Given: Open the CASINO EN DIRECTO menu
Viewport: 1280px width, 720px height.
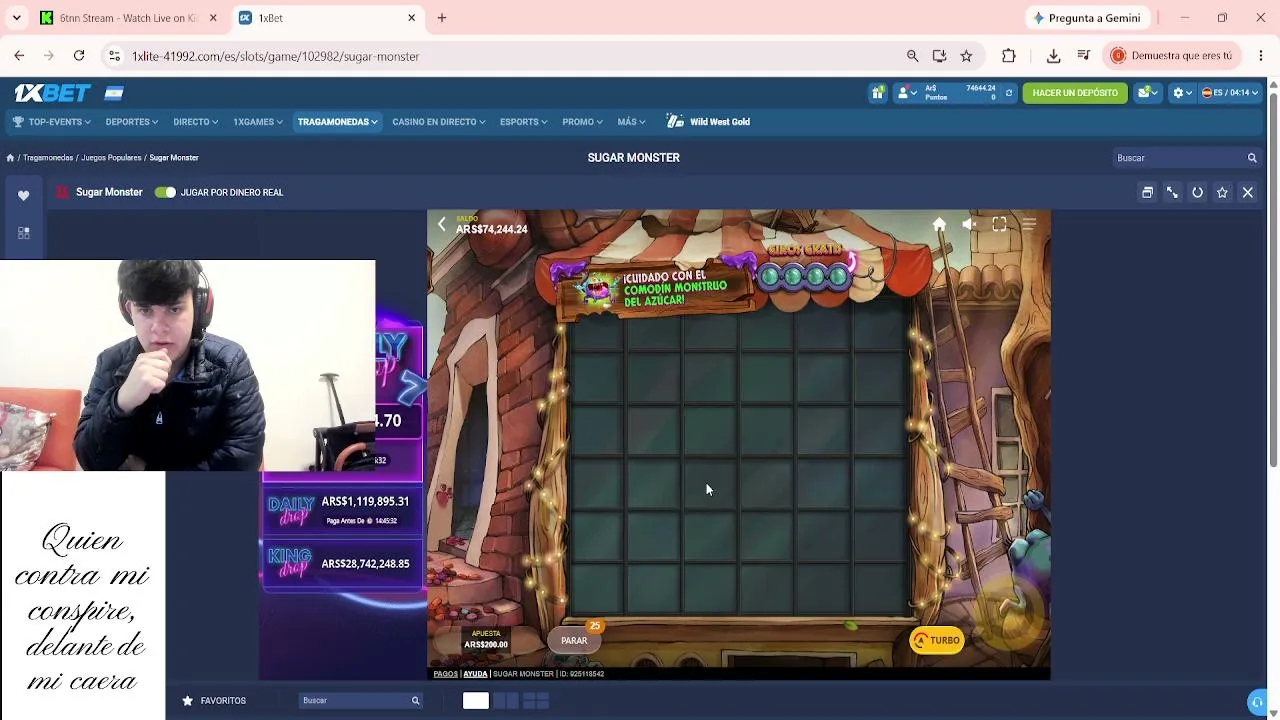Looking at the screenshot, I should 438,122.
